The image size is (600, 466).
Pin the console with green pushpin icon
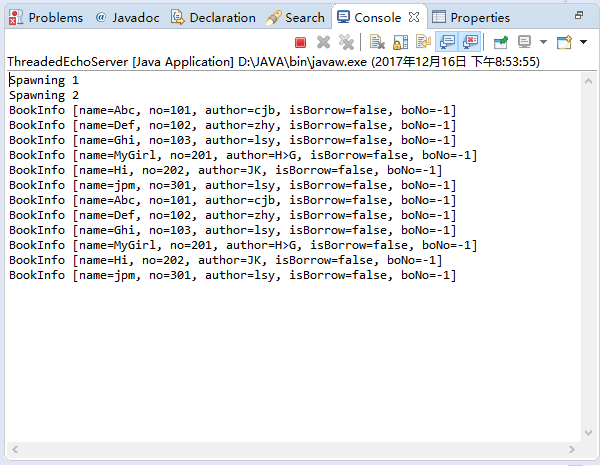[x=501, y=42]
